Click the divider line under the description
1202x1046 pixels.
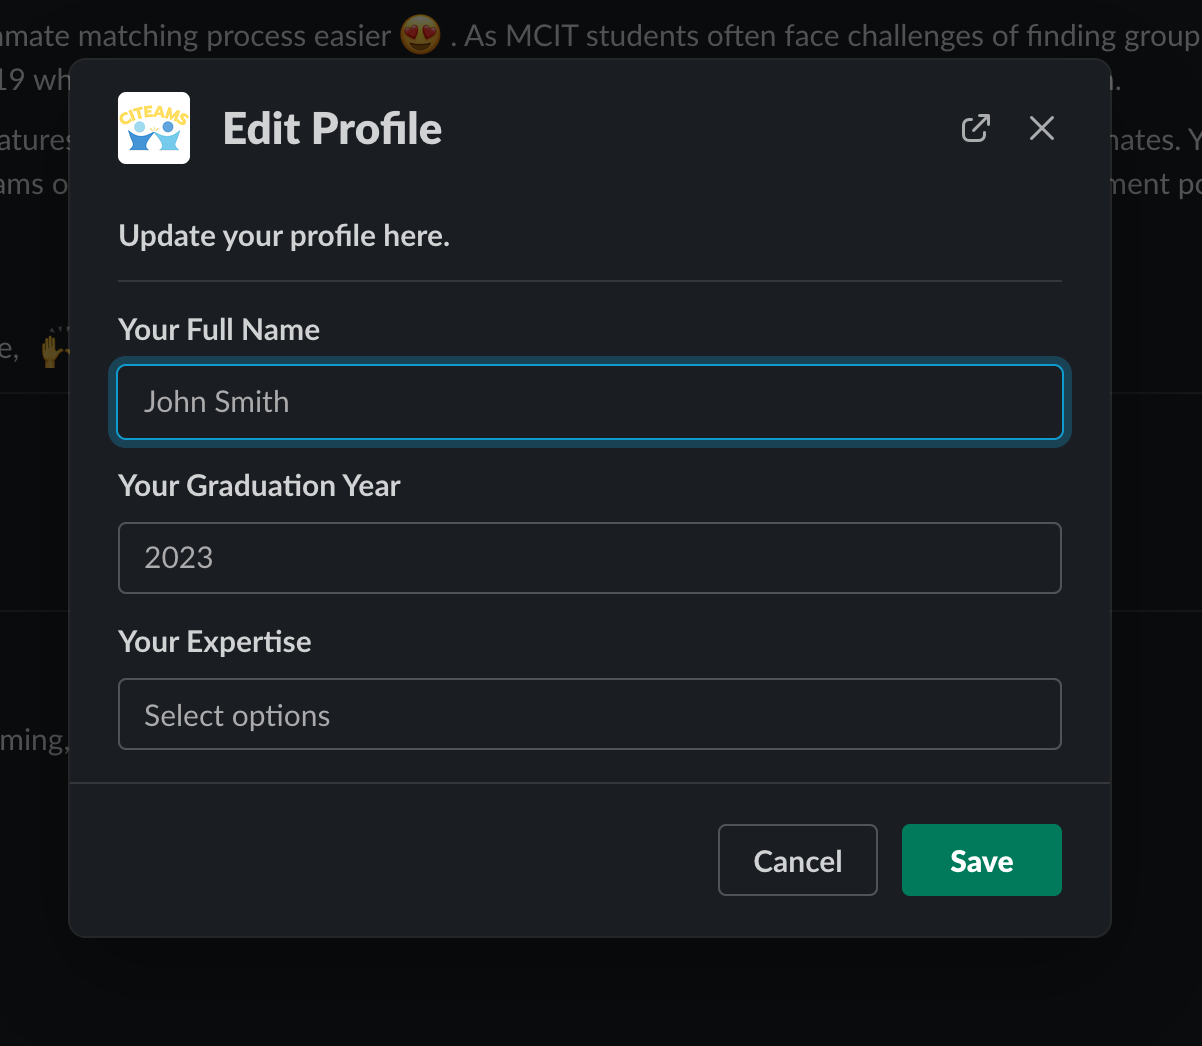pyautogui.click(x=590, y=281)
